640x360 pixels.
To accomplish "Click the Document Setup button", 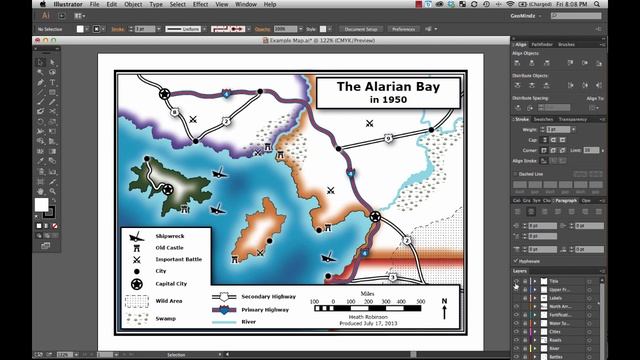I will point(361,29).
